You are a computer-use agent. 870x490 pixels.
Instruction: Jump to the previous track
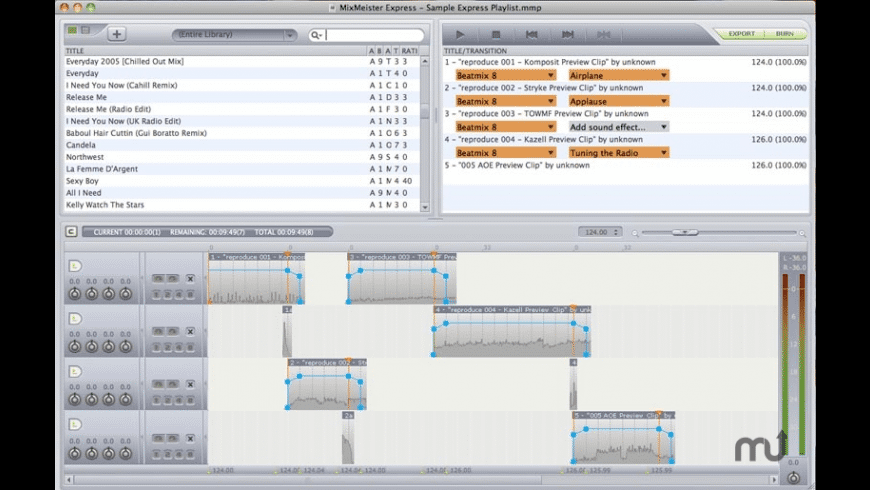[532, 34]
